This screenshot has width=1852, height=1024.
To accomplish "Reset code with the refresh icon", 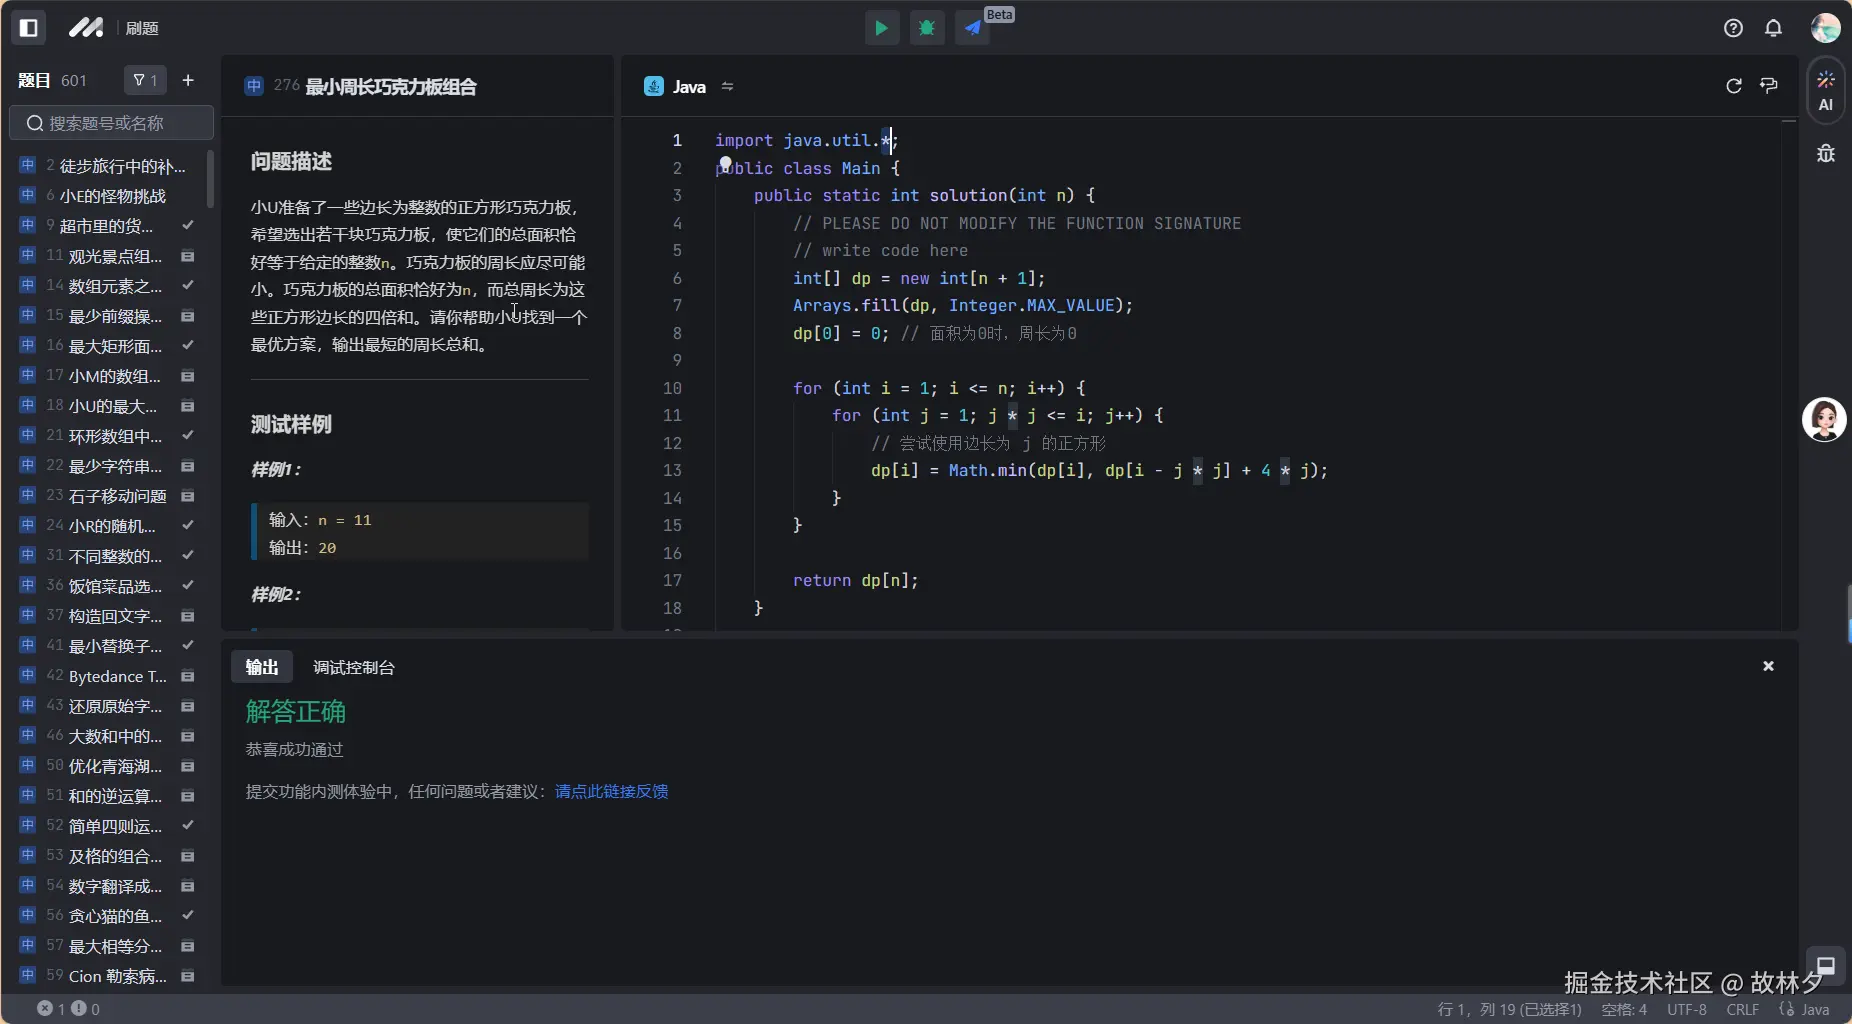I will point(1734,86).
